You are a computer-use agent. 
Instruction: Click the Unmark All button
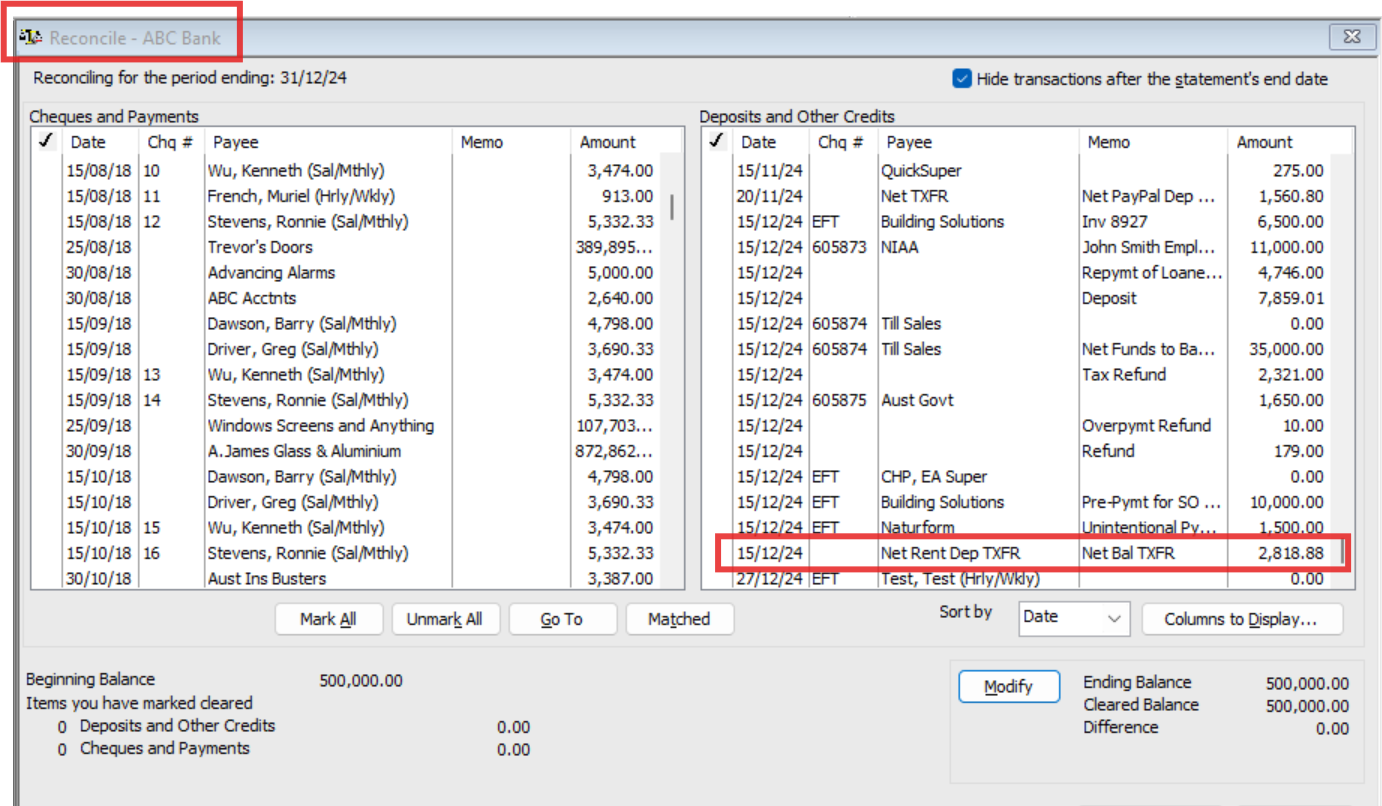(445, 620)
